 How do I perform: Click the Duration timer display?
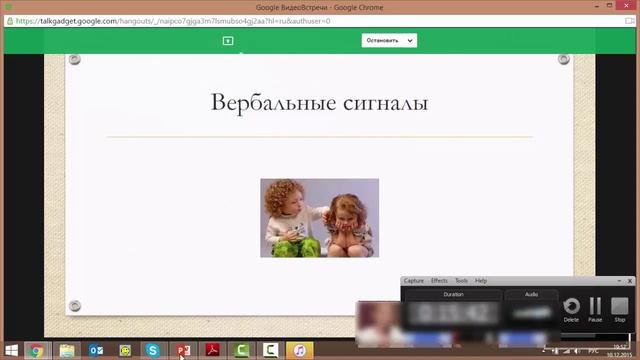[x=453, y=313]
